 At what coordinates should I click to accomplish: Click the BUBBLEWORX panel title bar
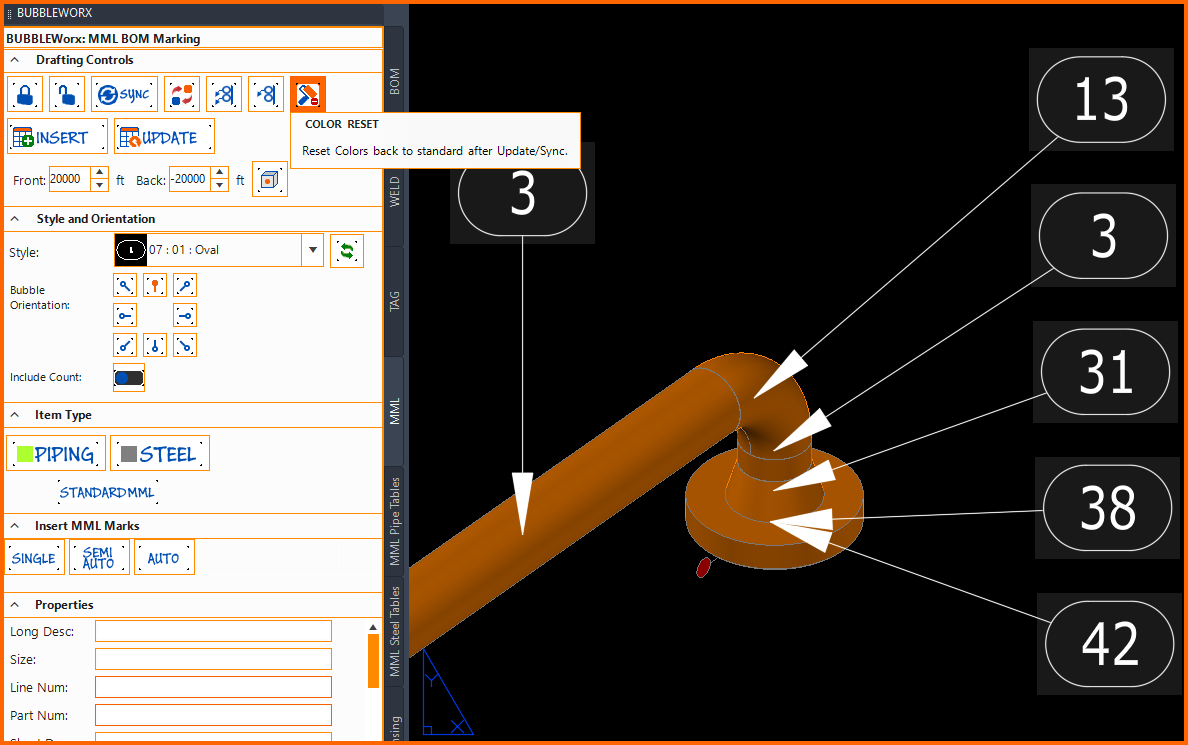click(x=194, y=13)
